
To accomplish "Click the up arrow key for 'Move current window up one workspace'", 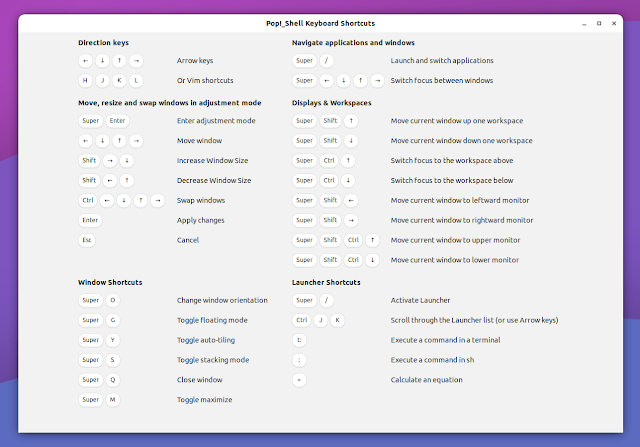I will pos(349,120).
